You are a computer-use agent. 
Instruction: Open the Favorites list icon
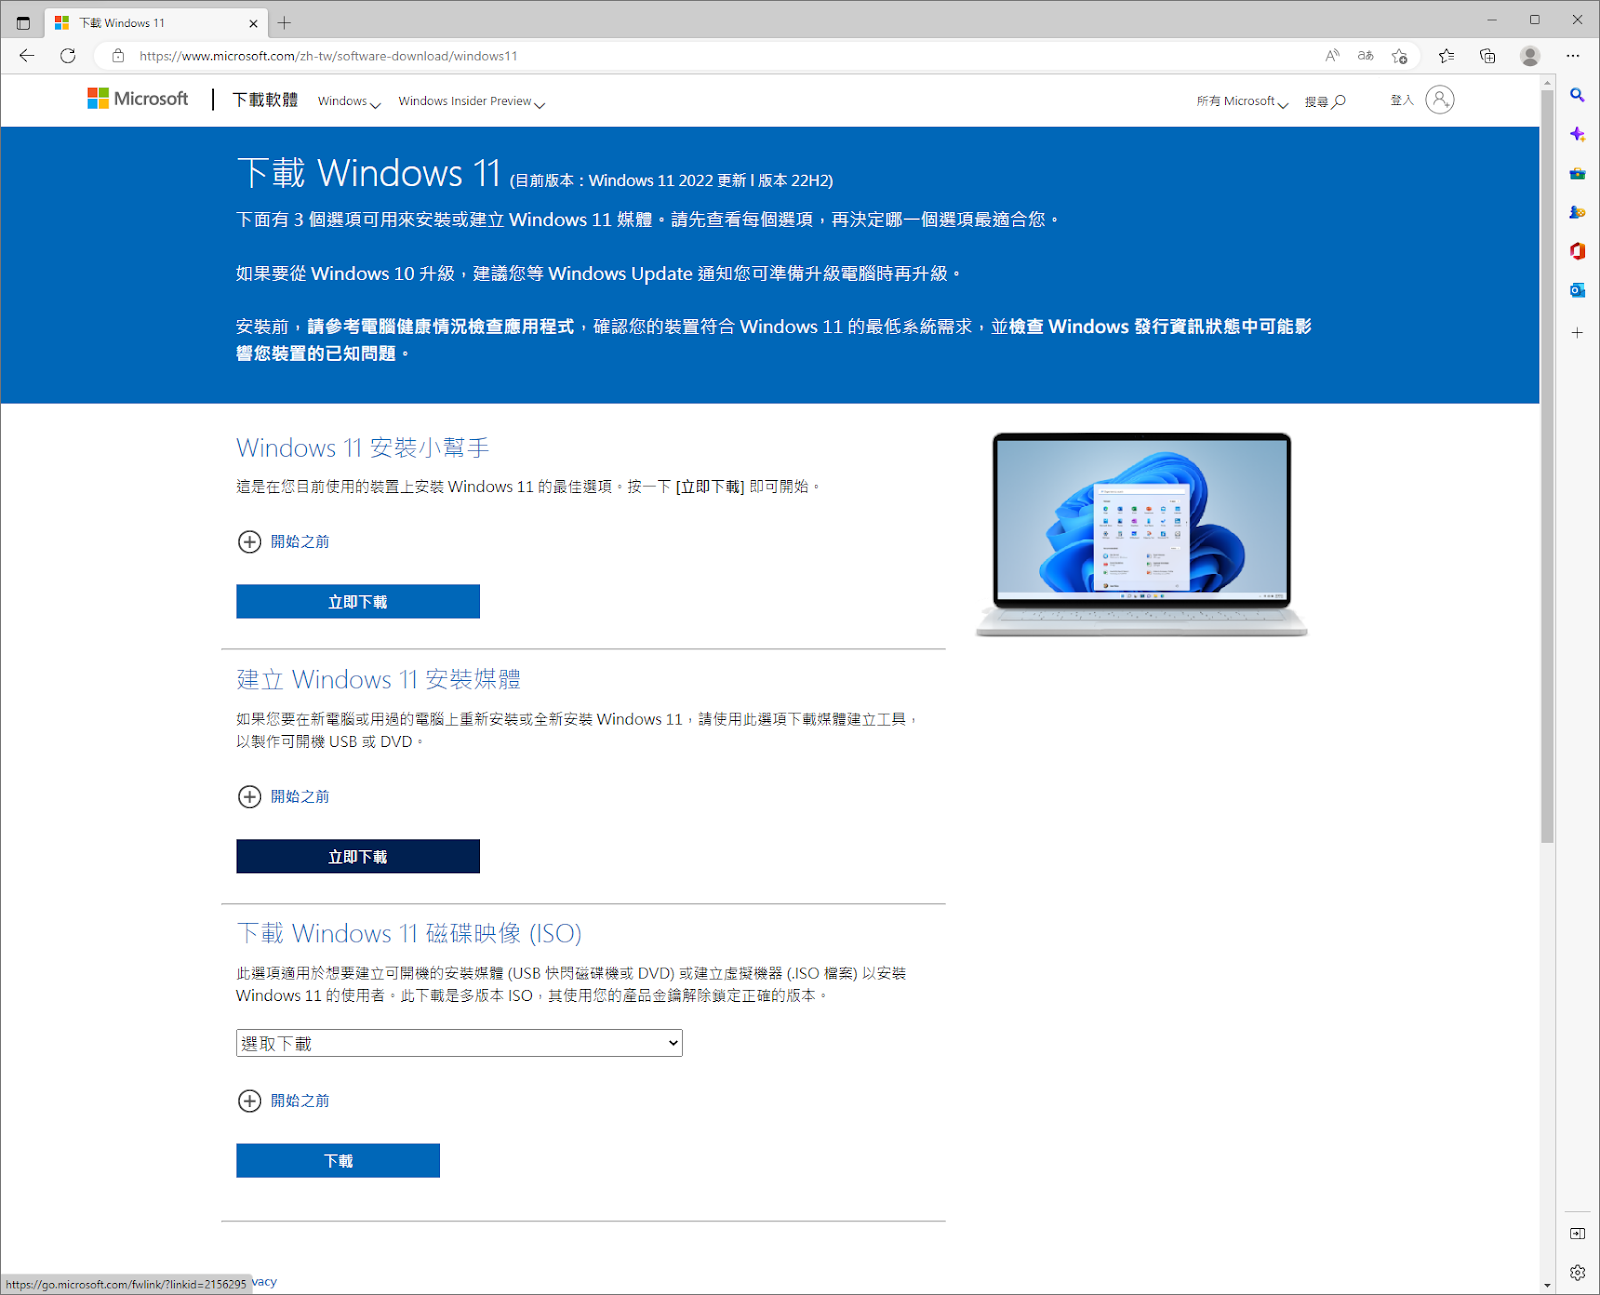(1446, 56)
